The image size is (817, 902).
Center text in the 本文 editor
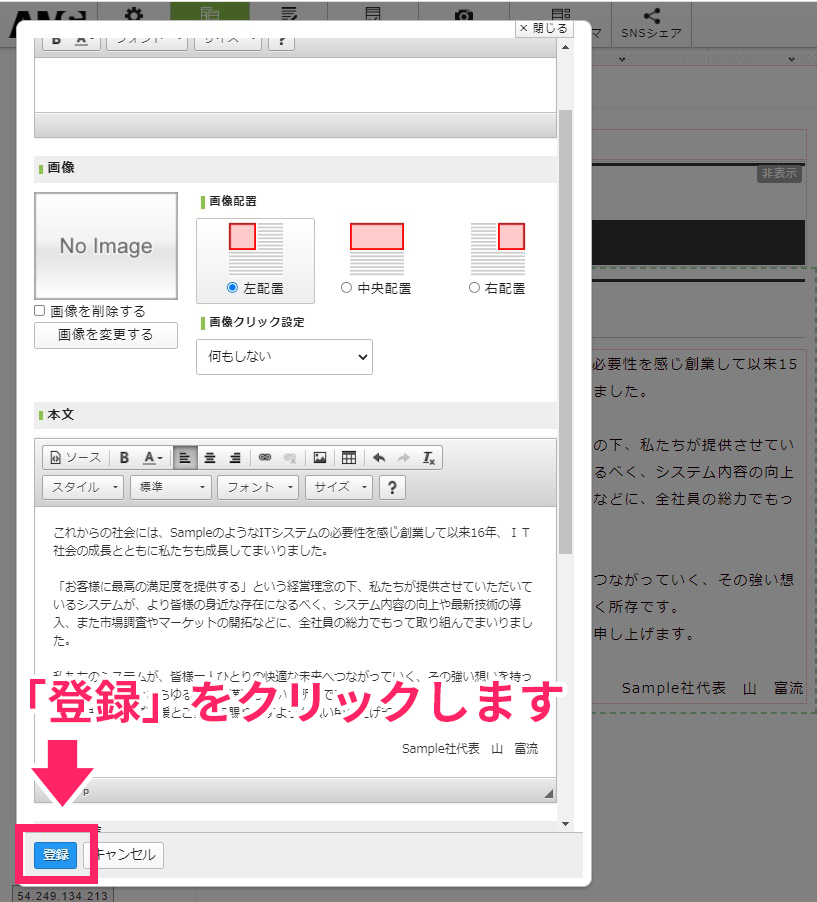210,458
